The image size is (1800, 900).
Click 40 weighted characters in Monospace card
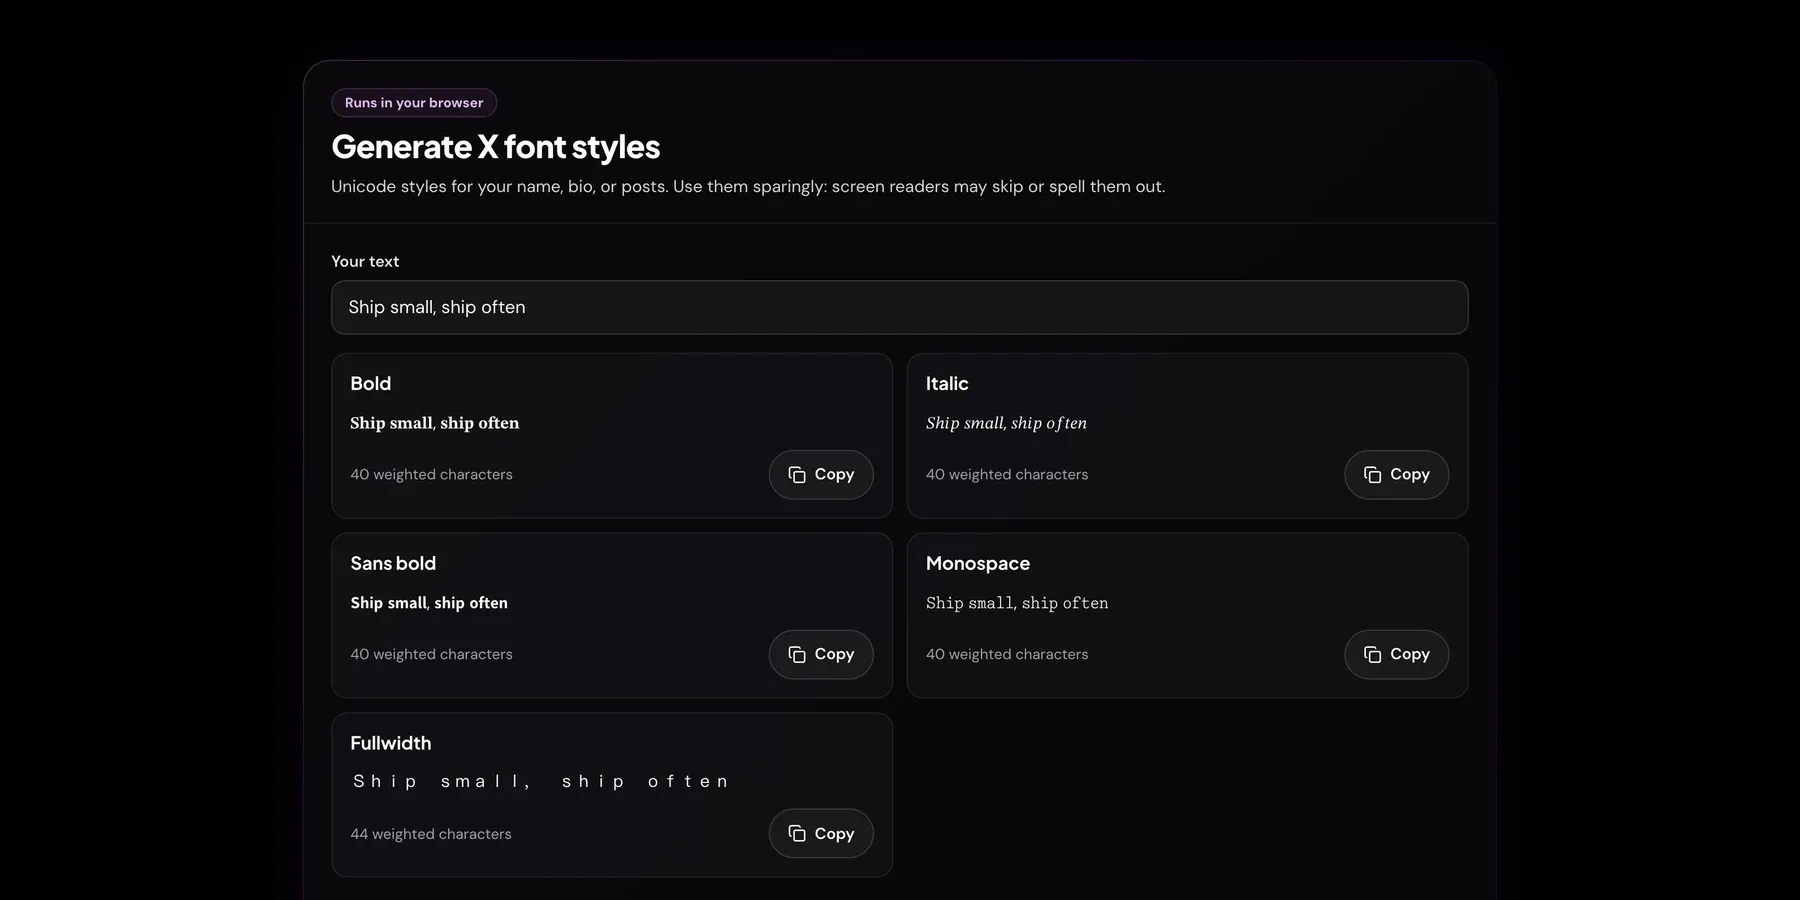tap(1007, 654)
